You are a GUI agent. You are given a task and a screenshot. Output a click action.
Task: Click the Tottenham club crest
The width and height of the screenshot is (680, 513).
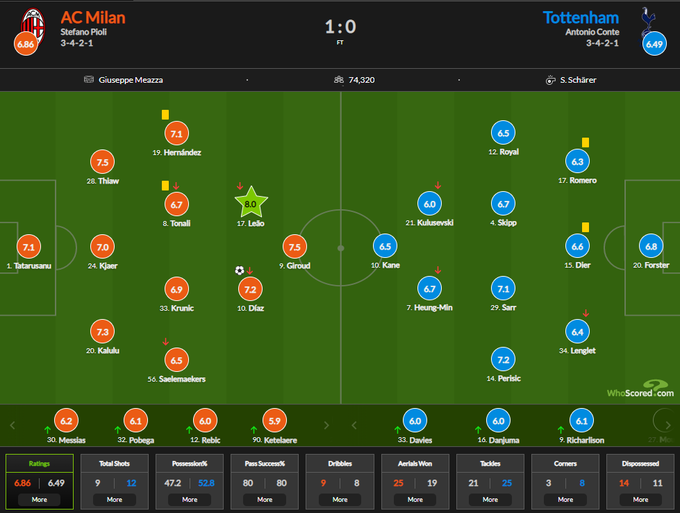pos(644,19)
